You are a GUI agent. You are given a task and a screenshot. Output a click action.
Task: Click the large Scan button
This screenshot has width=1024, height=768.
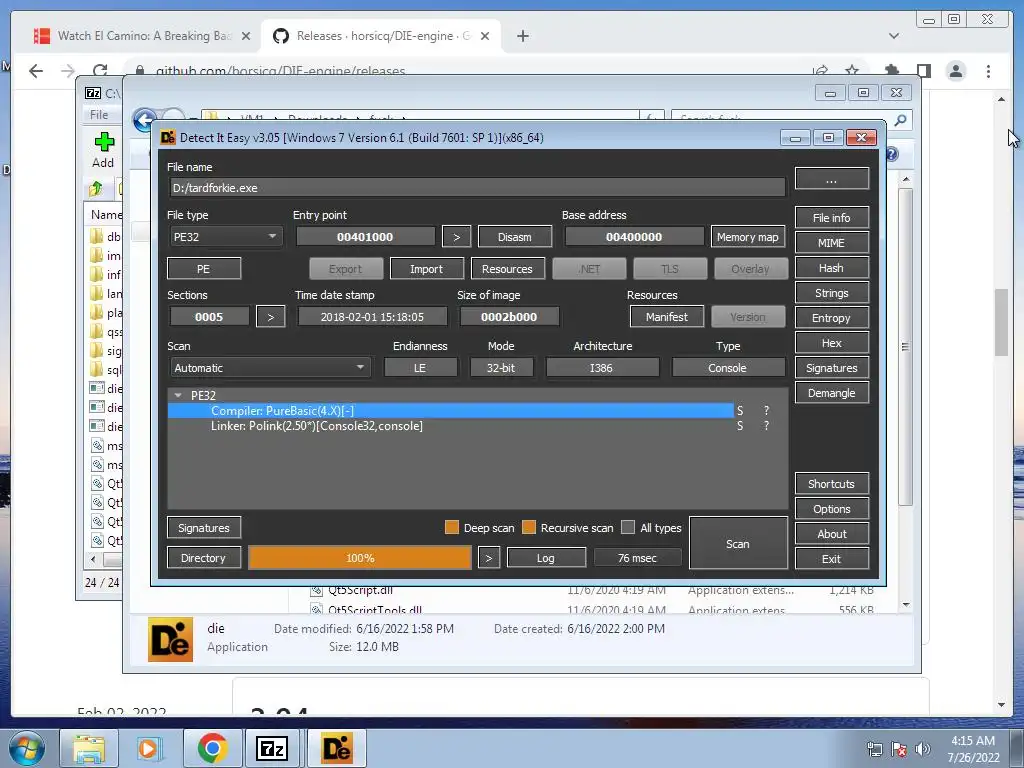click(x=738, y=543)
